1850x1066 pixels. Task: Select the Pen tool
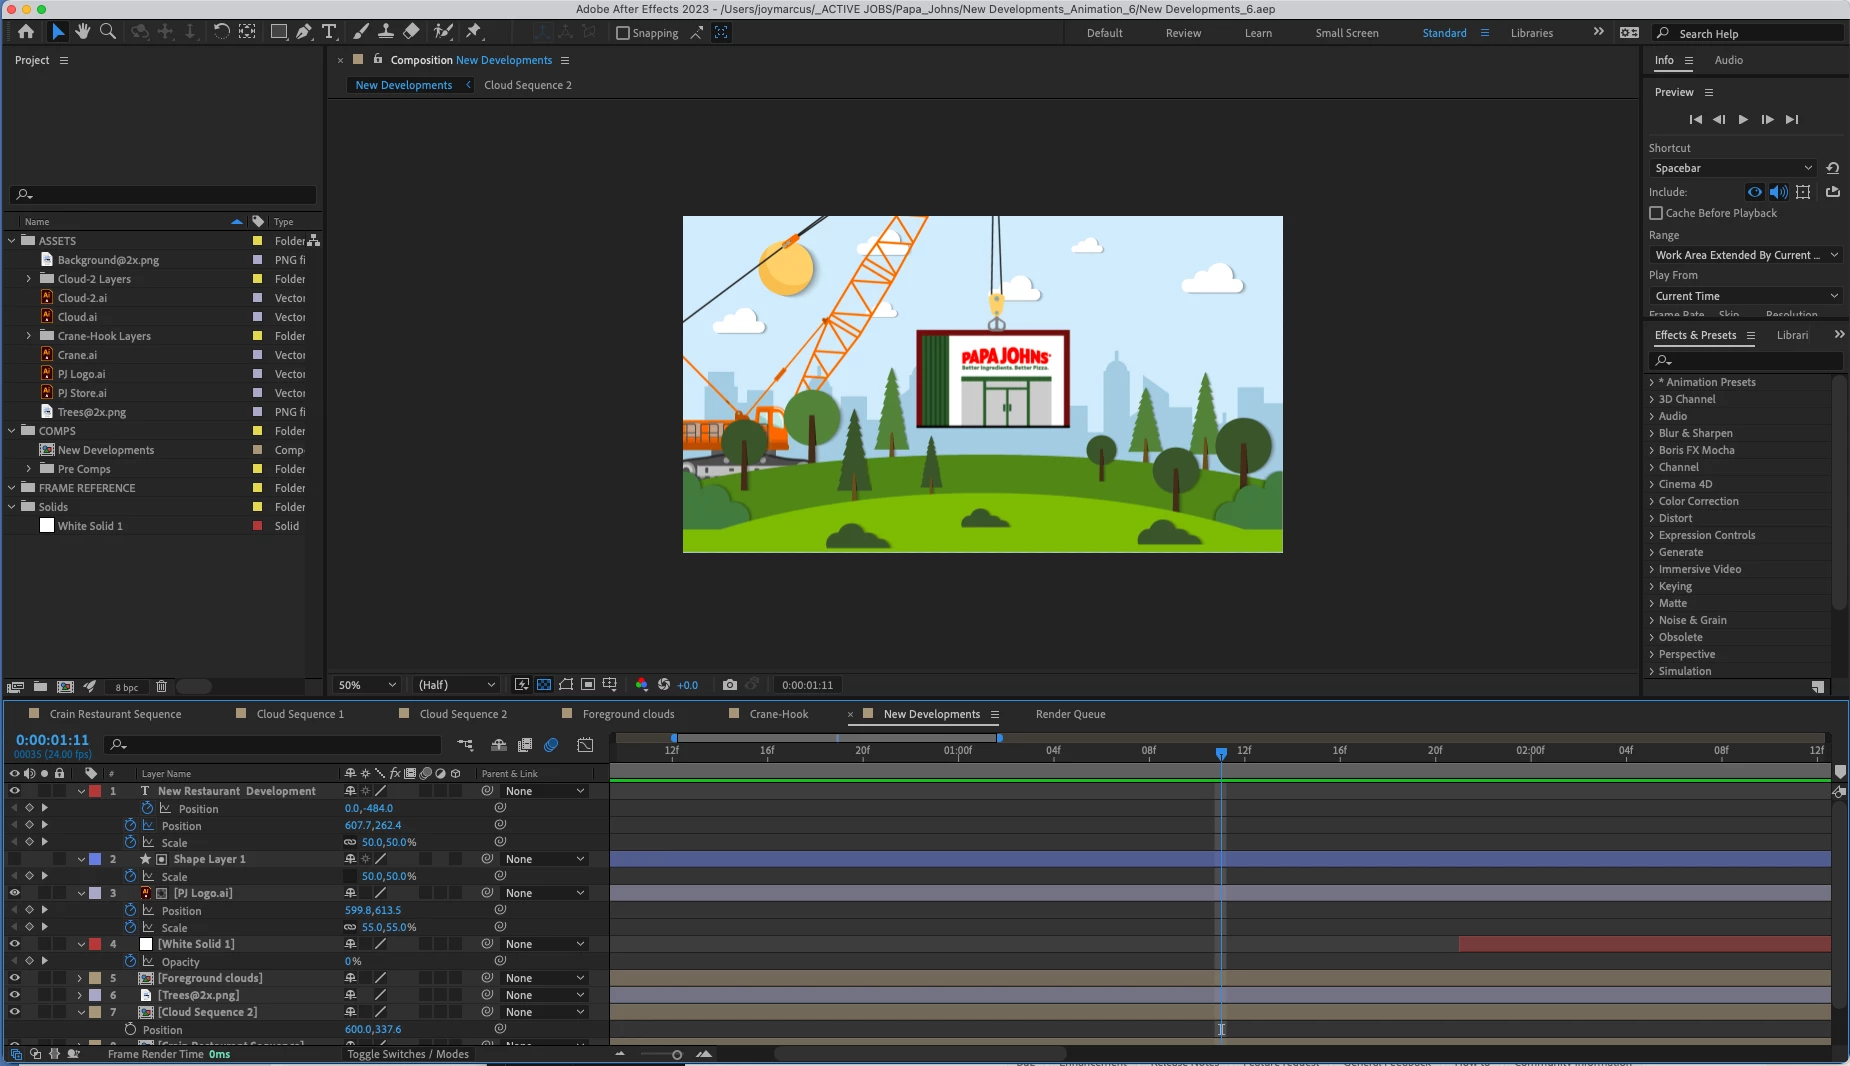tap(304, 32)
